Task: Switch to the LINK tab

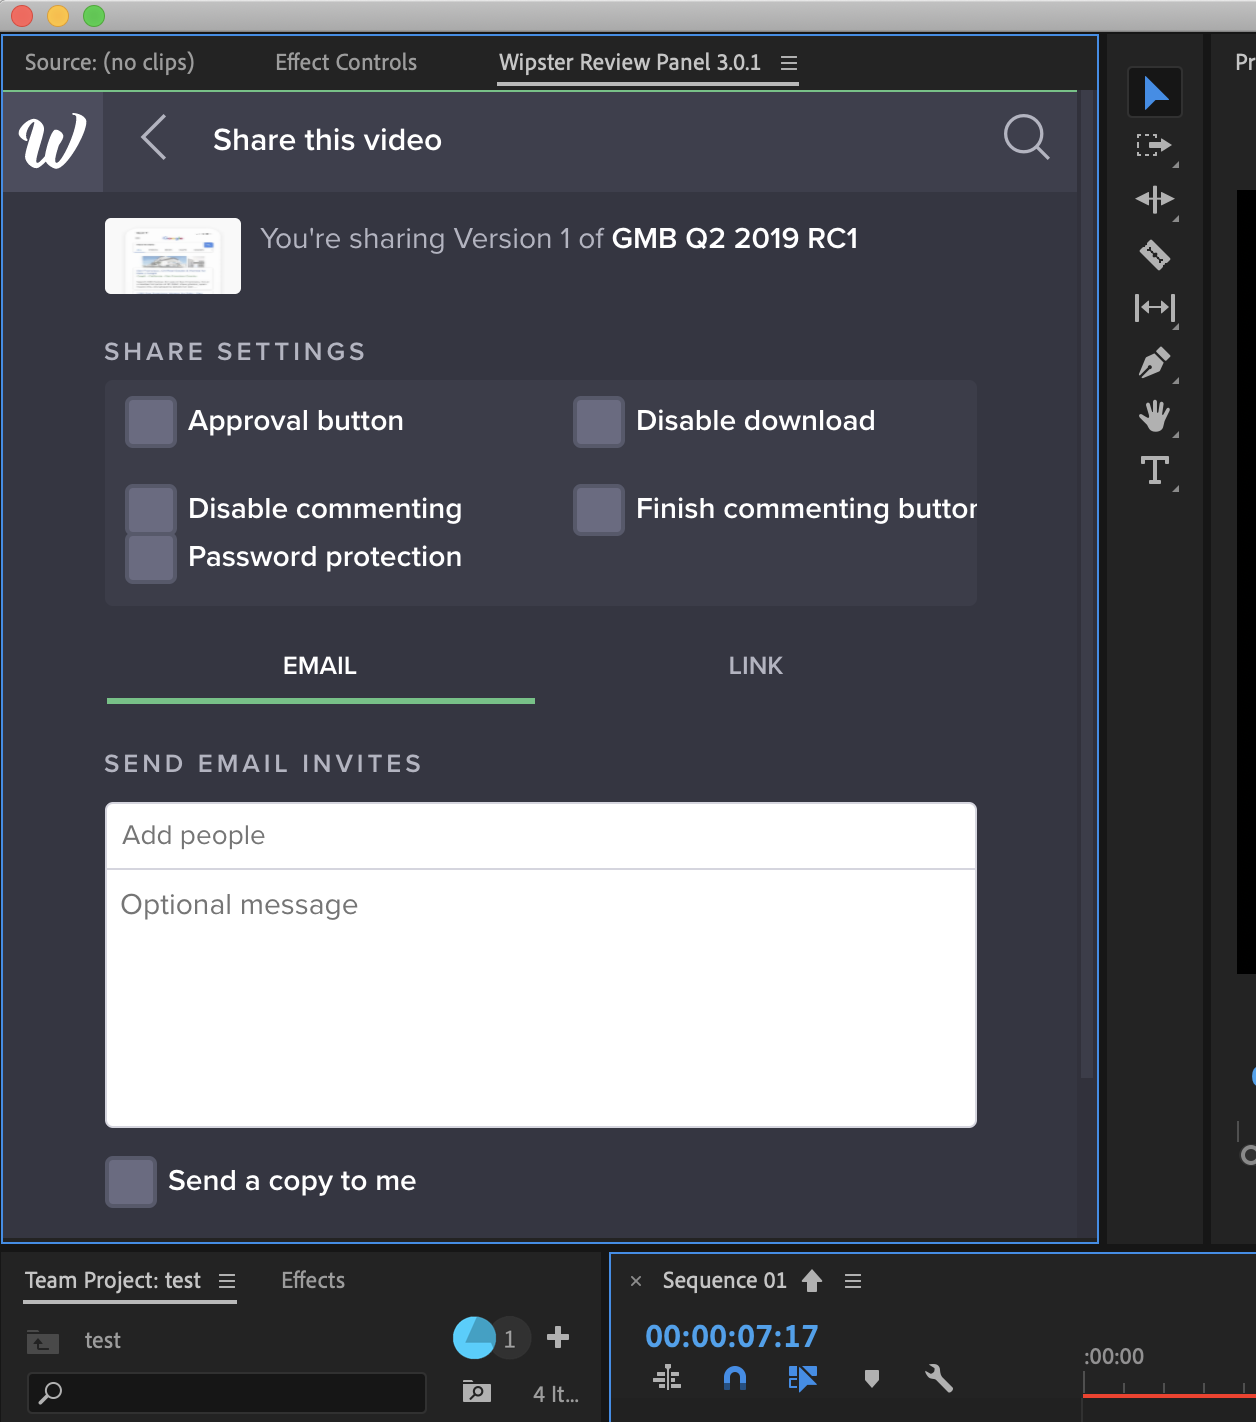Action: 756,667
